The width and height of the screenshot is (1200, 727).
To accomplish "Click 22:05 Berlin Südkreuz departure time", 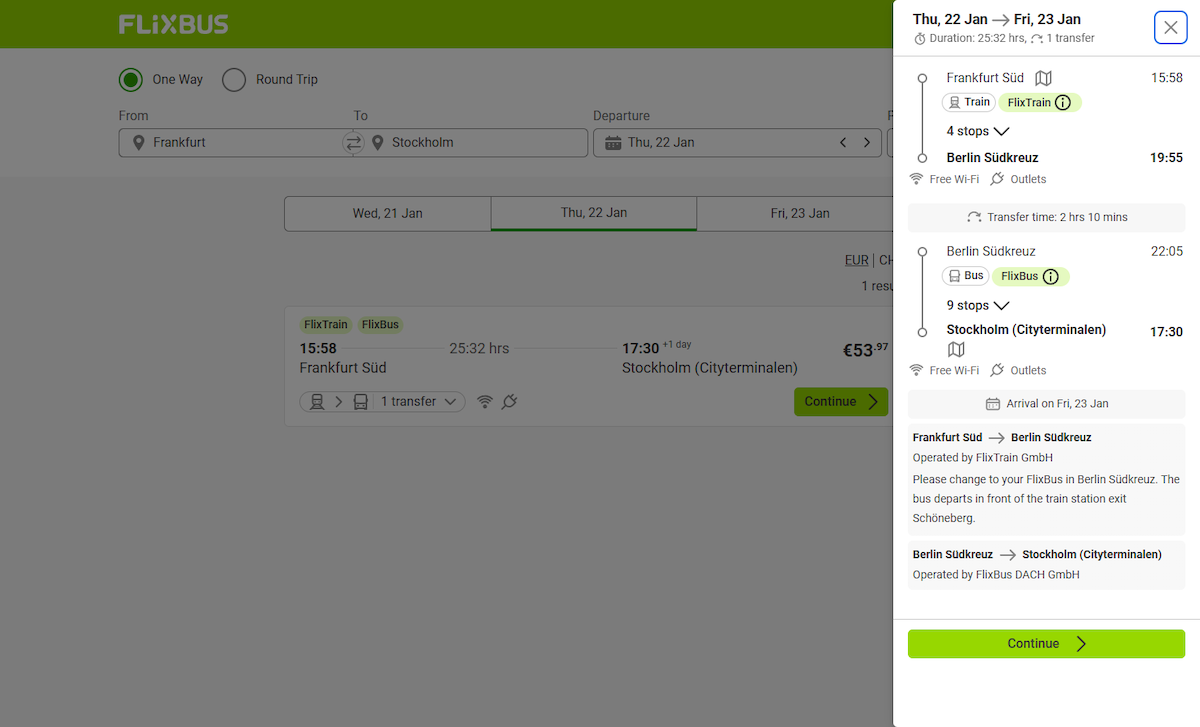I will pyautogui.click(x=1167, y=251).
